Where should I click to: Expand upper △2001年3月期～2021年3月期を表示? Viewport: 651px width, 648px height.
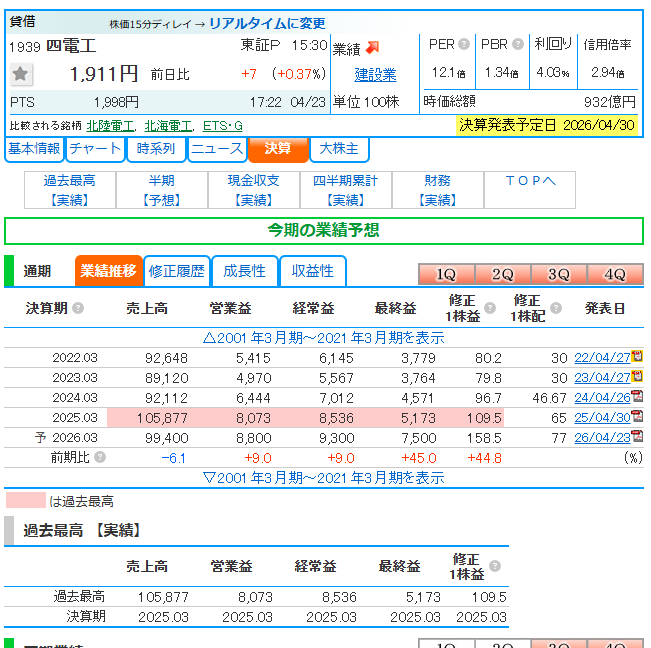[323, 338]
